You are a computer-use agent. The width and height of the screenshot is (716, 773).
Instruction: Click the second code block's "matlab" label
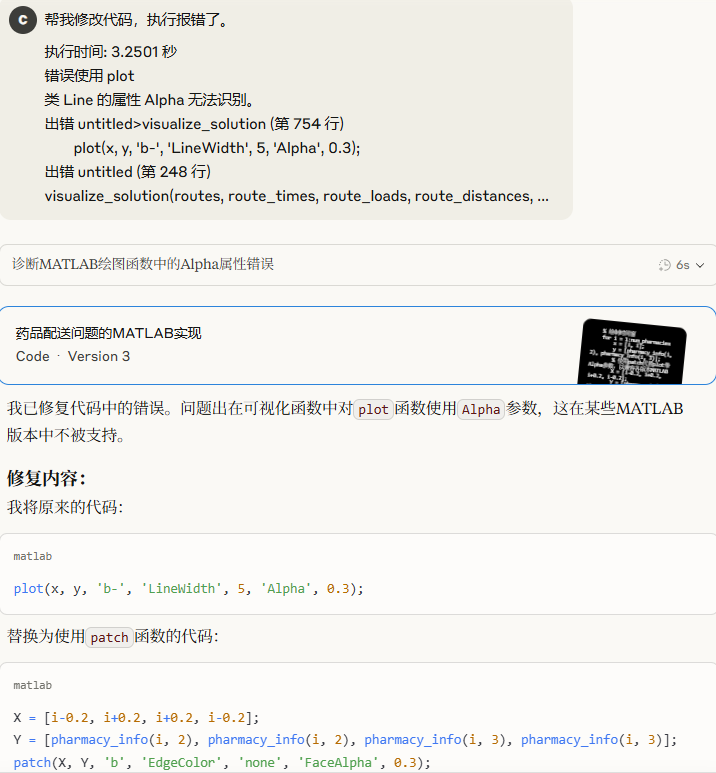point(33,686)
